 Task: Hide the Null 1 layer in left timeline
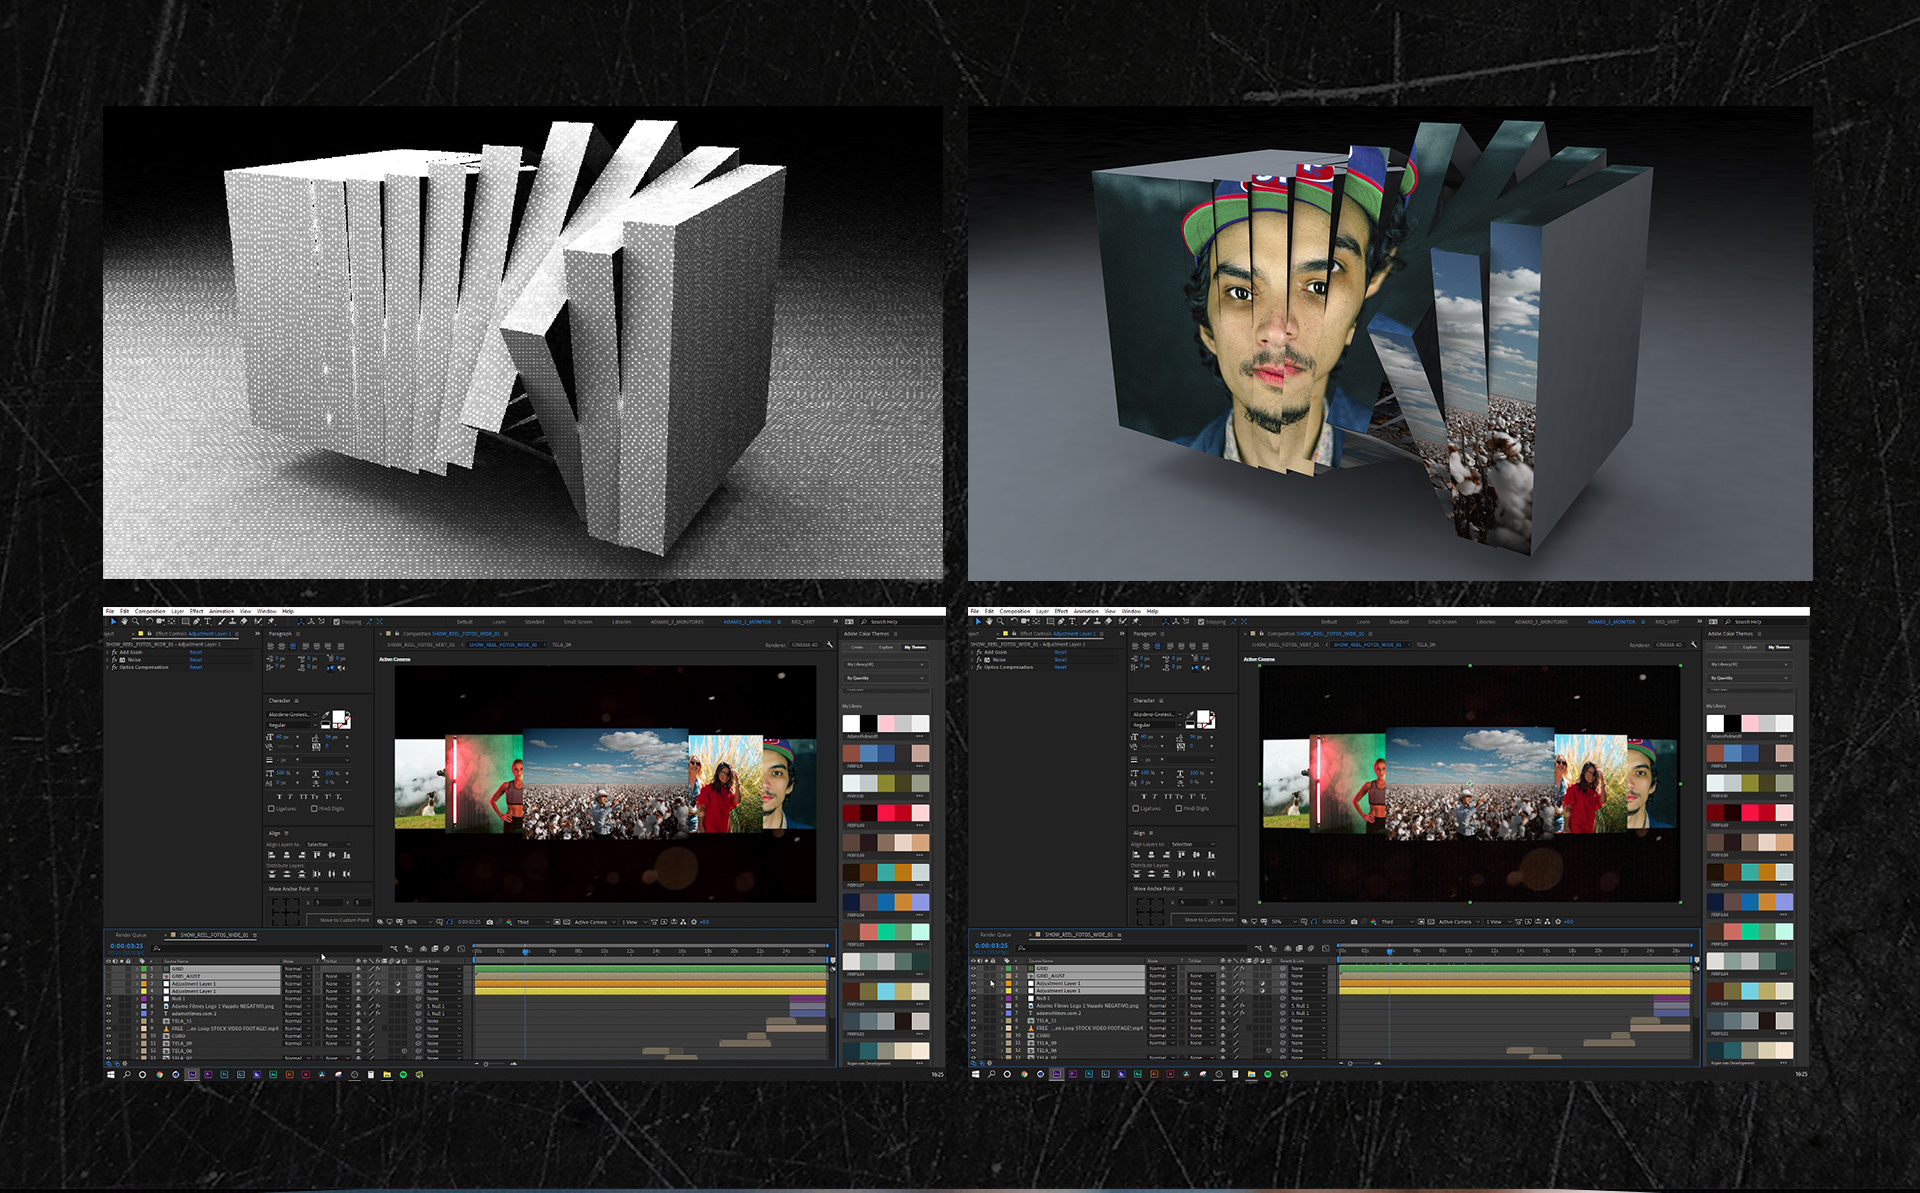pyautogui.click(x=109, y=998)
